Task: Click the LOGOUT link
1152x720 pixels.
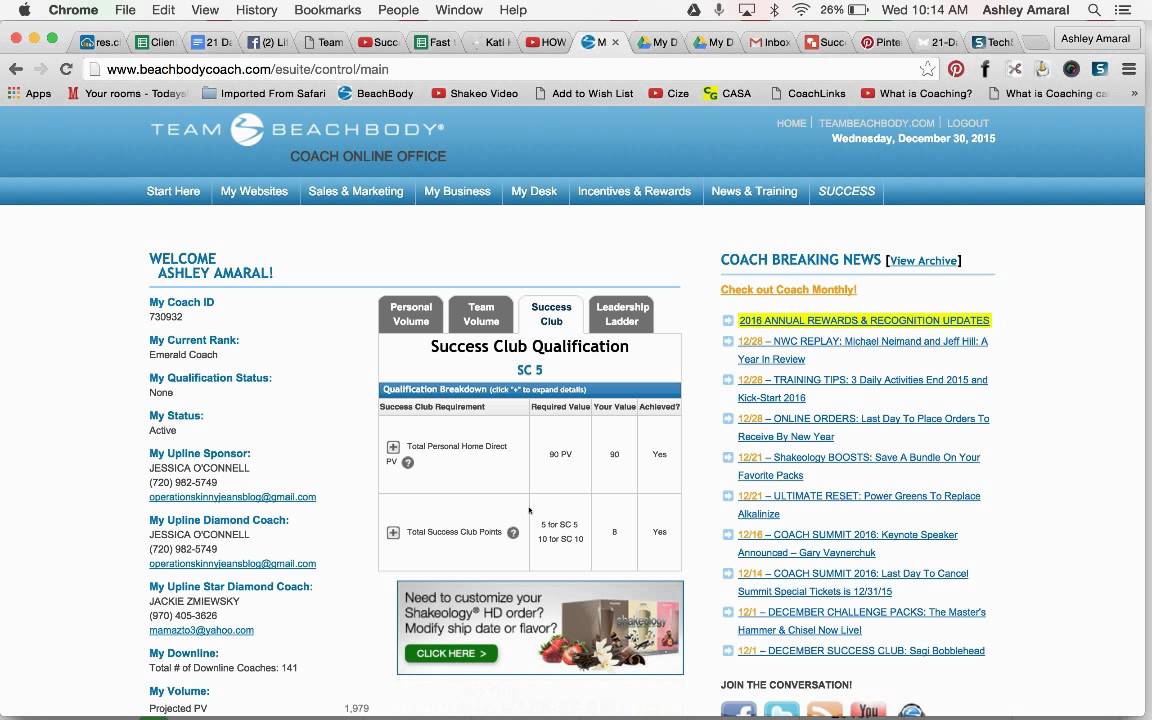Action: tap(968, 123)
